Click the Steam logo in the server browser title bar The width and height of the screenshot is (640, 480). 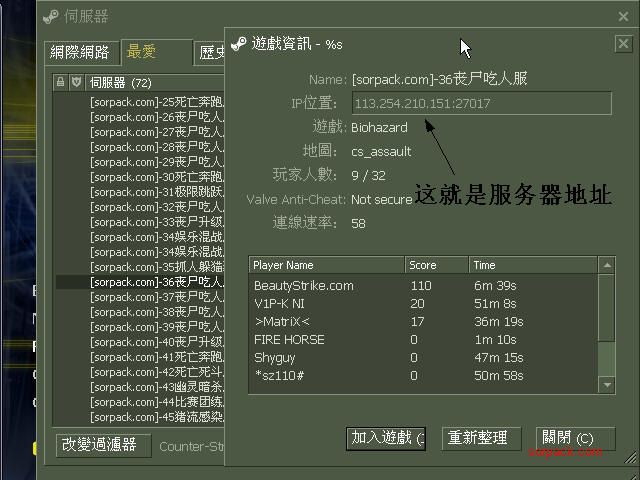tap(51, 17)
